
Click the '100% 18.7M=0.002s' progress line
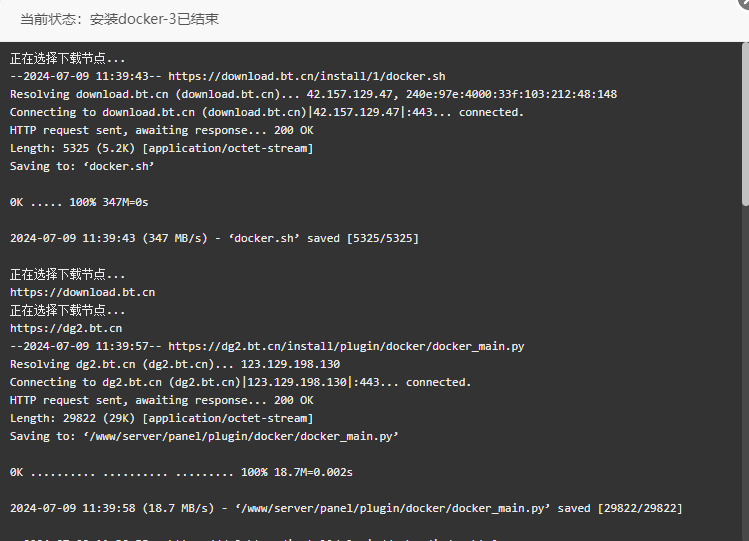coord(181,472)
